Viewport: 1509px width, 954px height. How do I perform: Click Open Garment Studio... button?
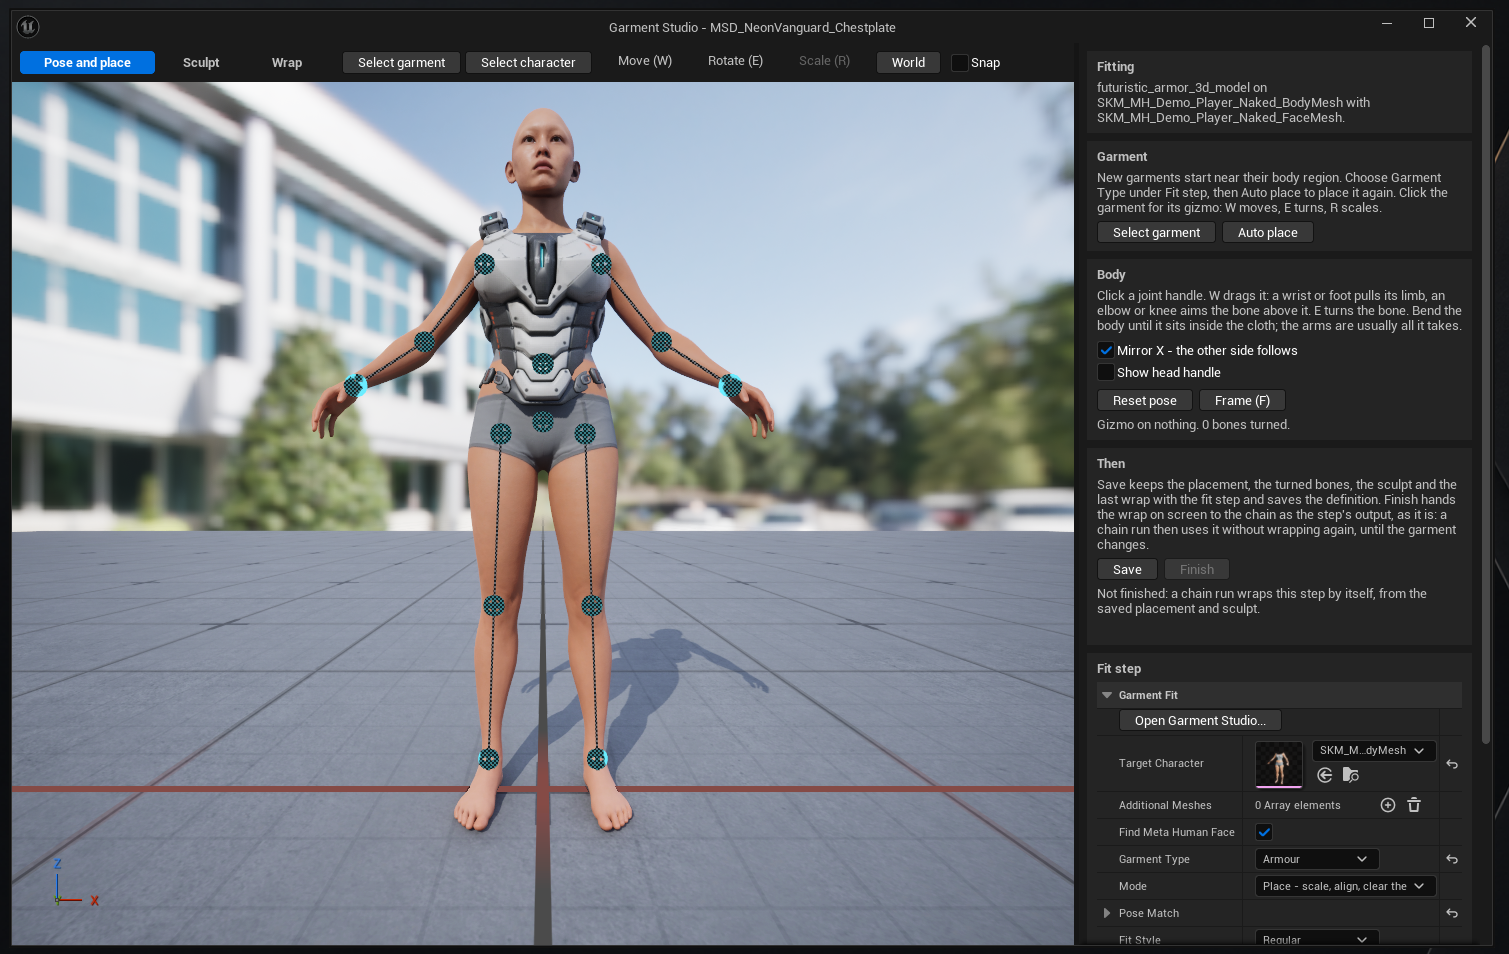click(1200, 720)
